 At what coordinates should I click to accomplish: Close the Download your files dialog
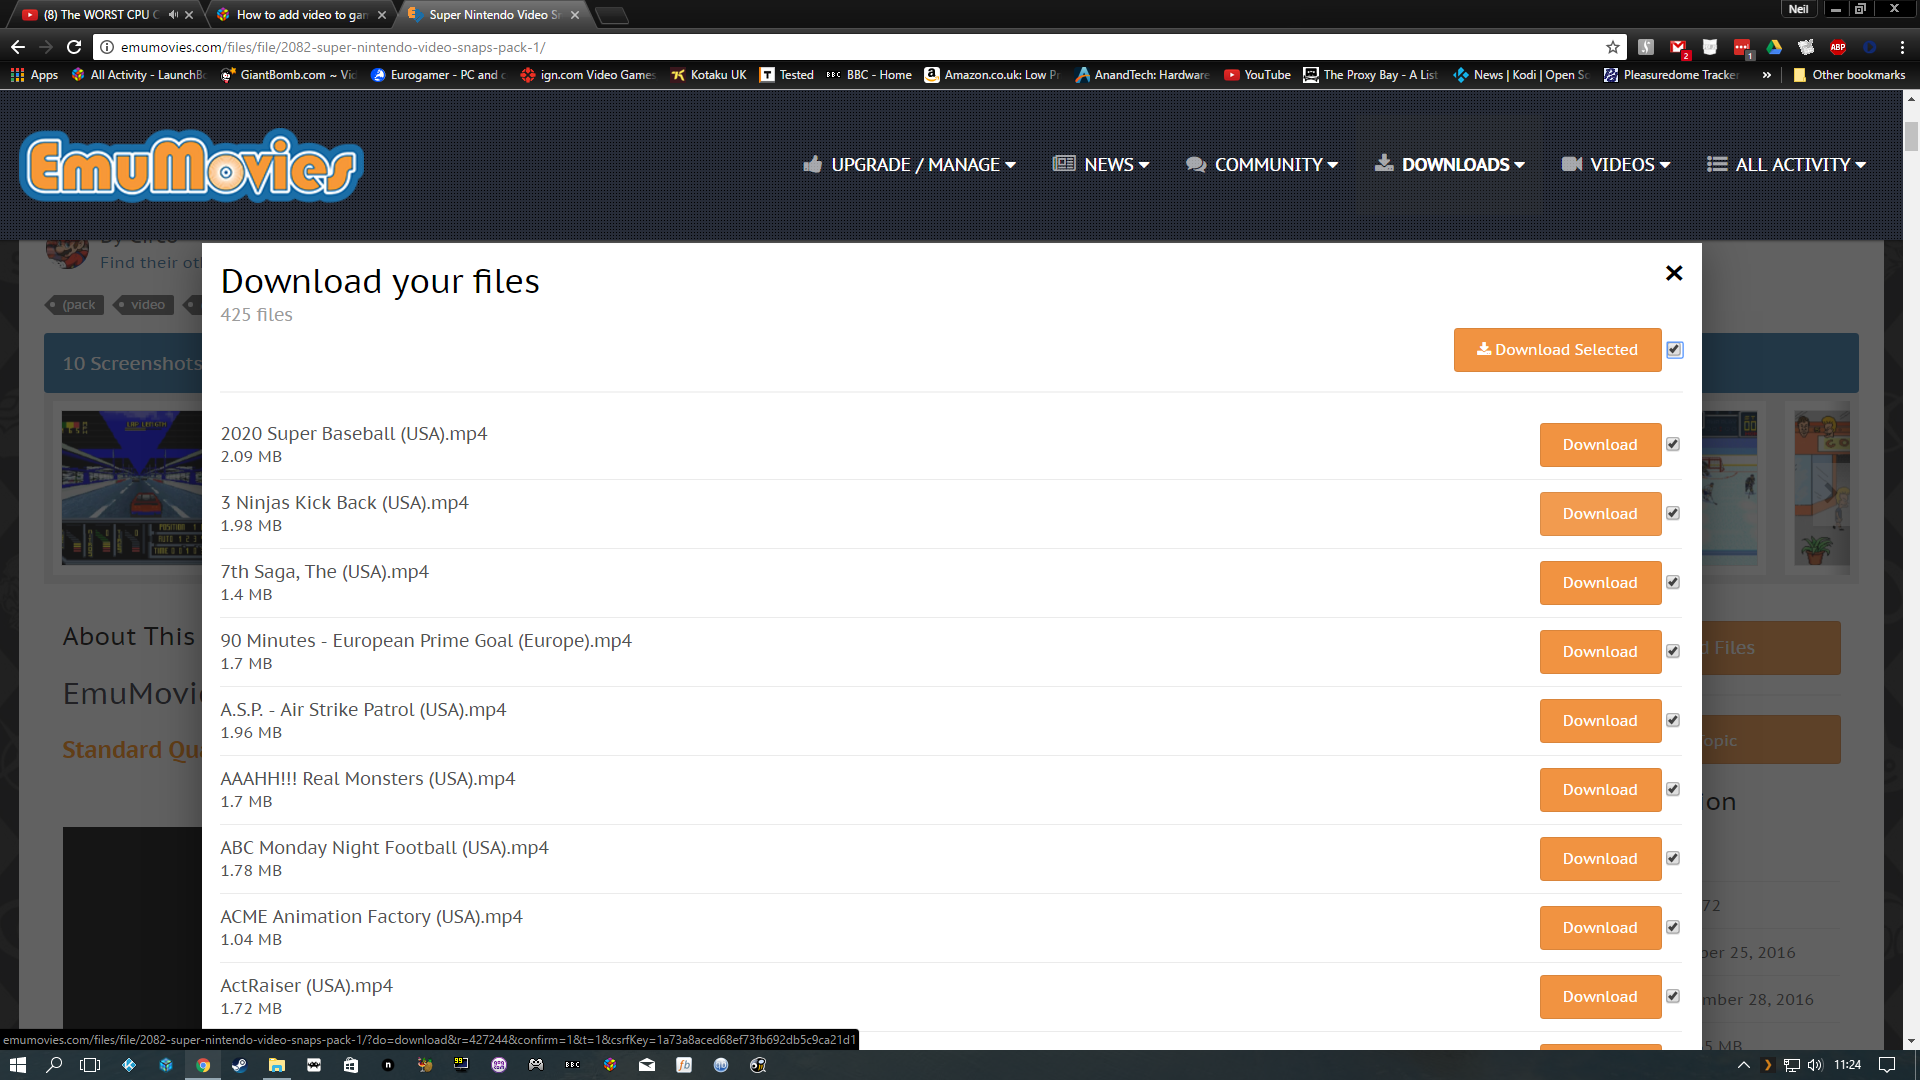point(1674,273)
